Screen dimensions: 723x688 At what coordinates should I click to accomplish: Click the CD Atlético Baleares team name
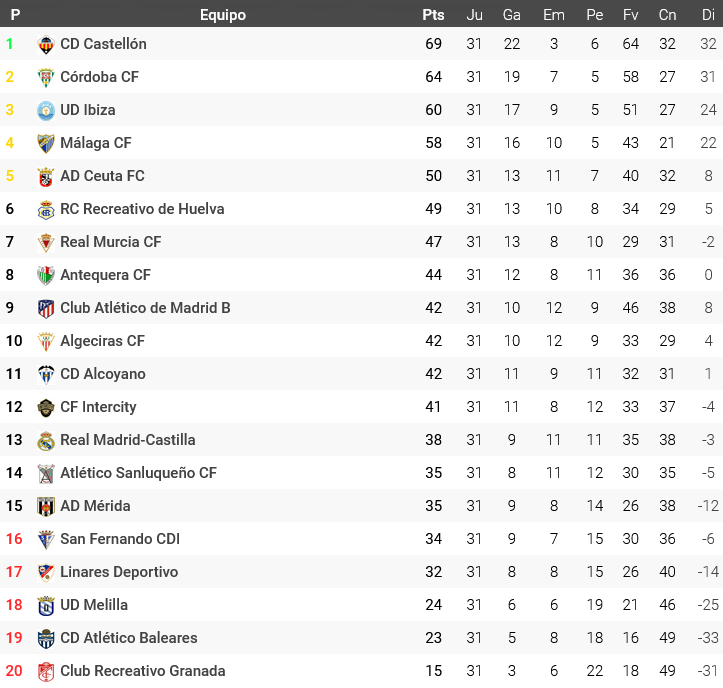tap(129, 638)
